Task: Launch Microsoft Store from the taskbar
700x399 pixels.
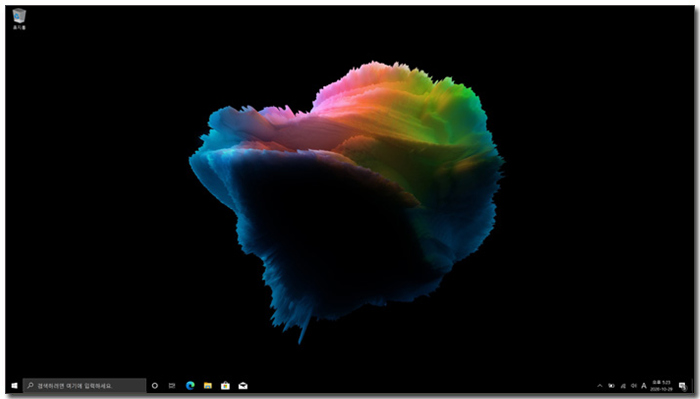Action: click(225, 386)
